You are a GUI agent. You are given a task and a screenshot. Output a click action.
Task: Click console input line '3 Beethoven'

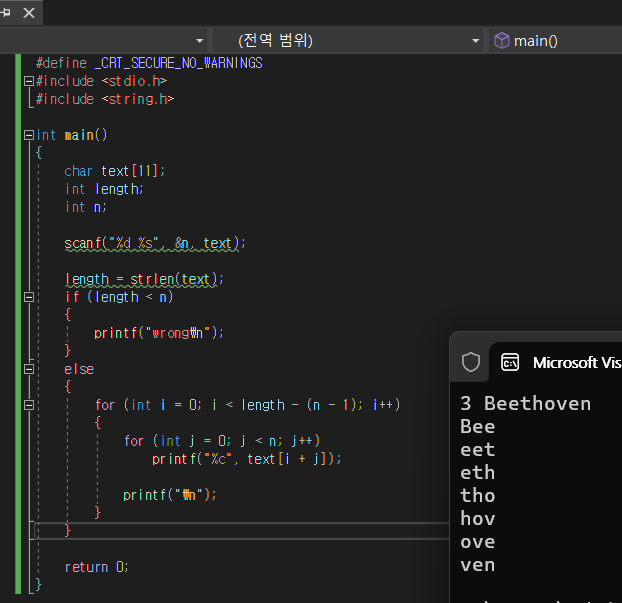526,403
